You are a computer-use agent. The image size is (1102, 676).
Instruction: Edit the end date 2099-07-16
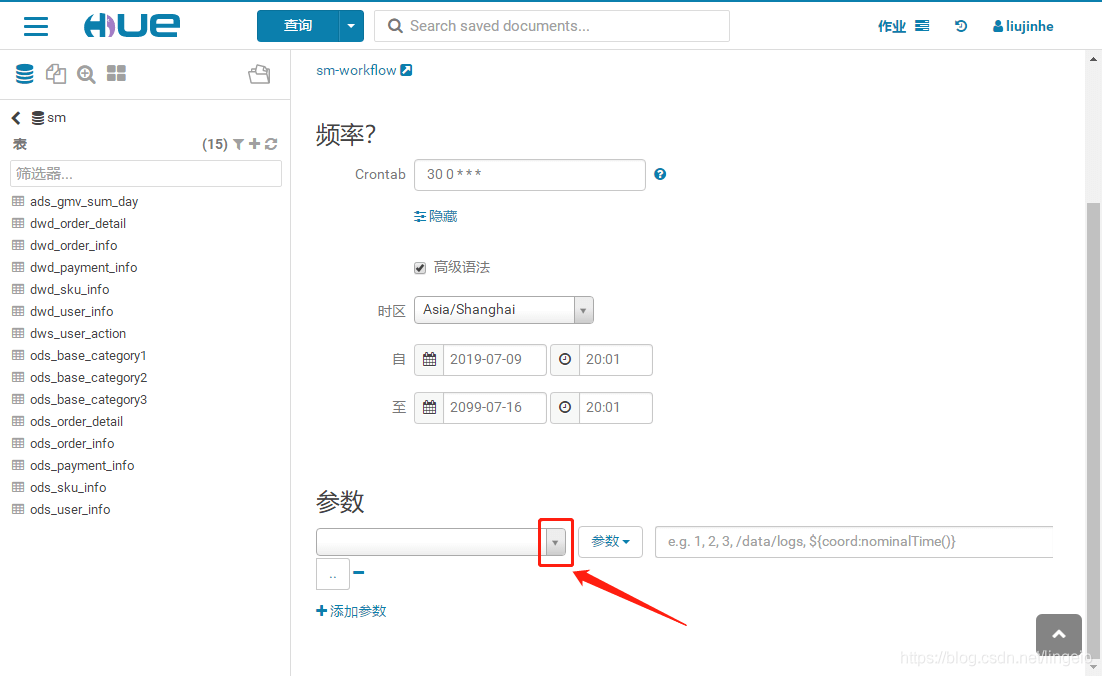point(494,408)
